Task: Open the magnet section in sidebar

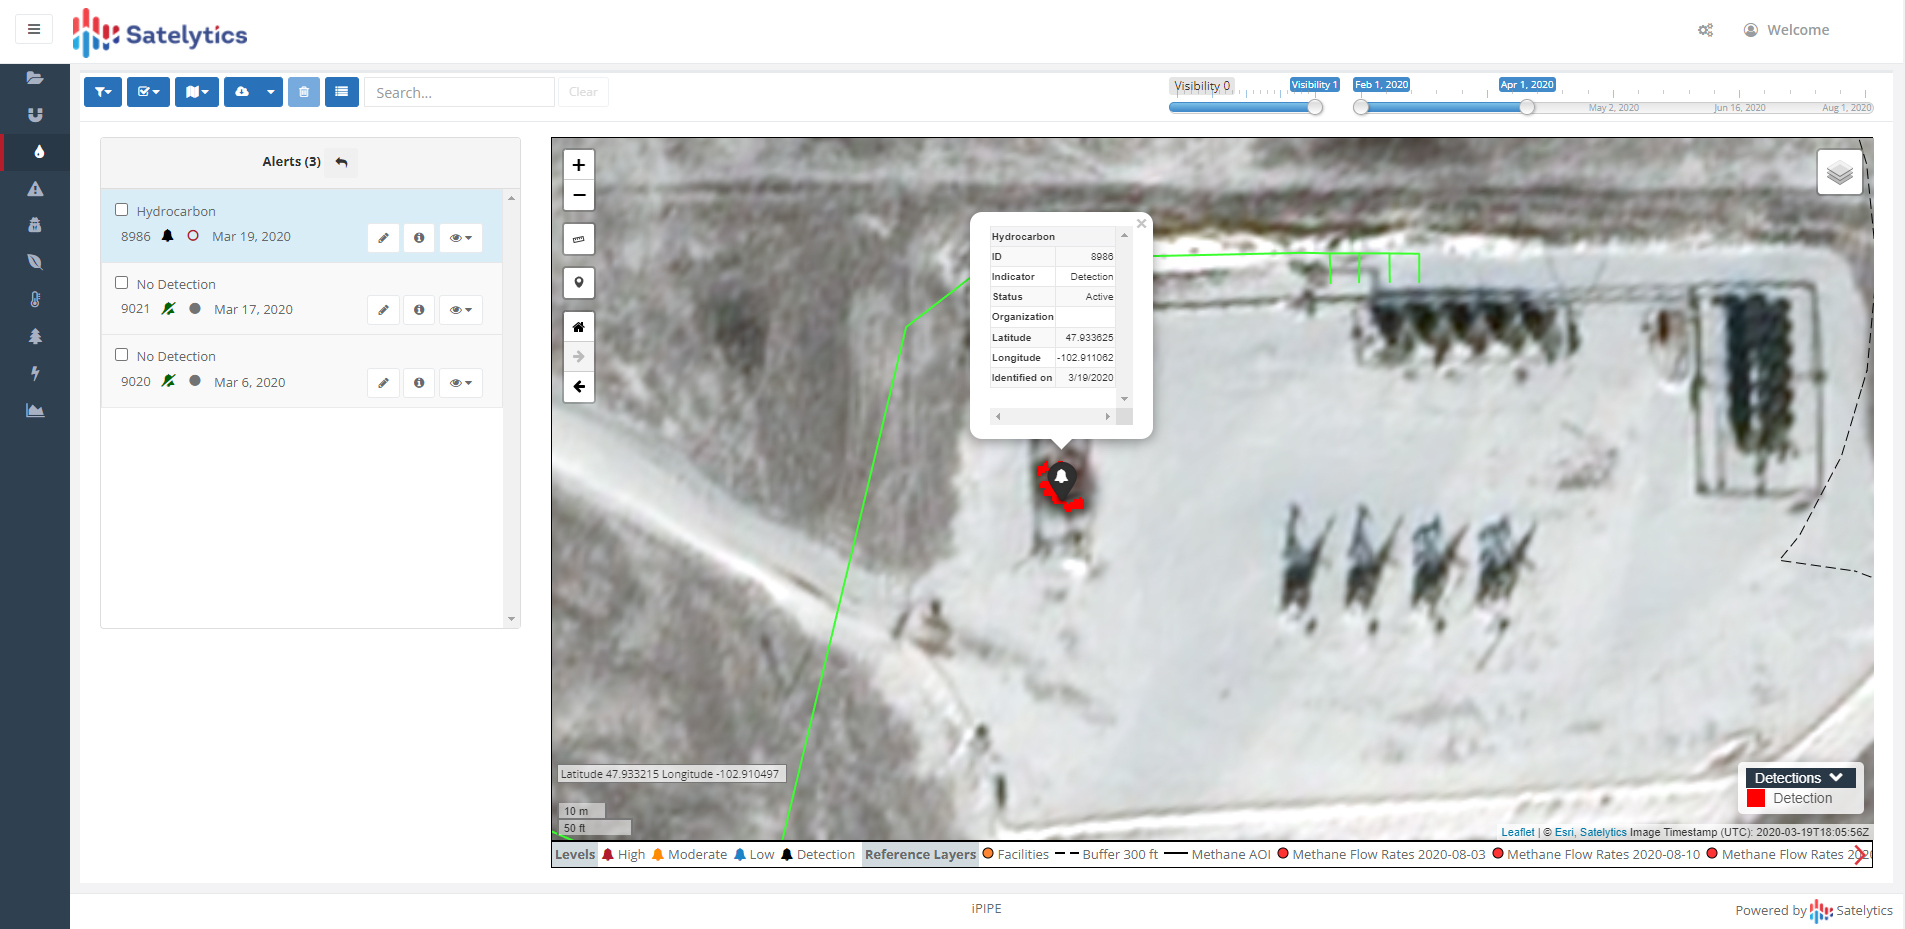Action: click(35, 115)
